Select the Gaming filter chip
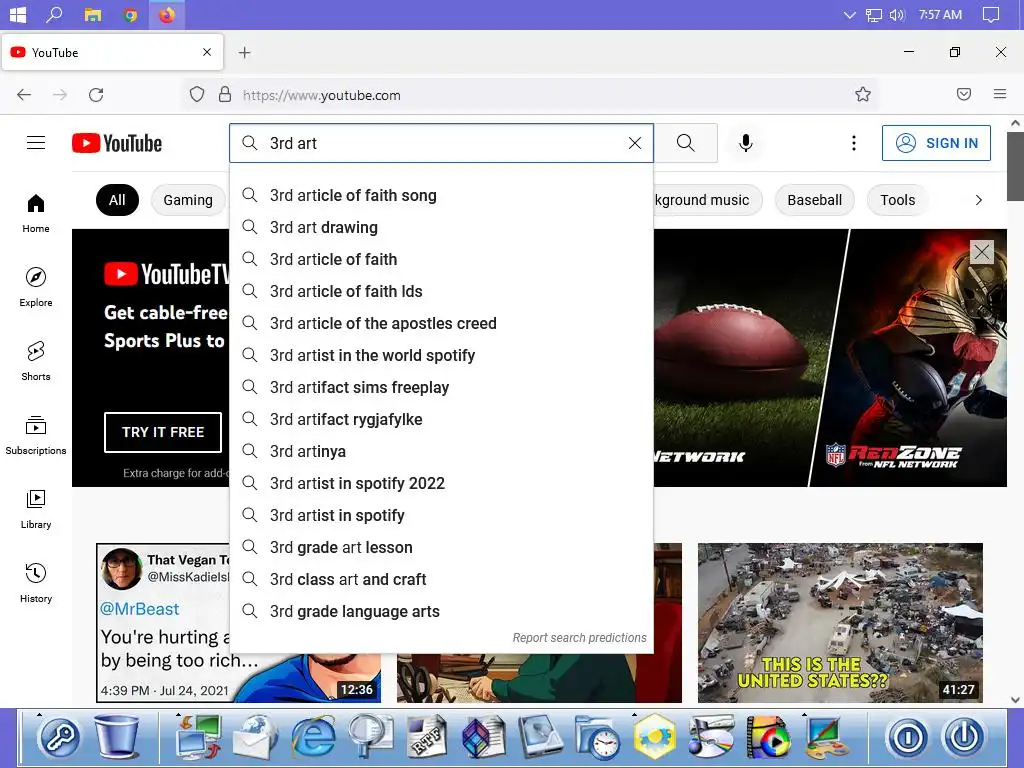Screen dimensions: 1024x768 pyautogui.click(x=188, y=200)
